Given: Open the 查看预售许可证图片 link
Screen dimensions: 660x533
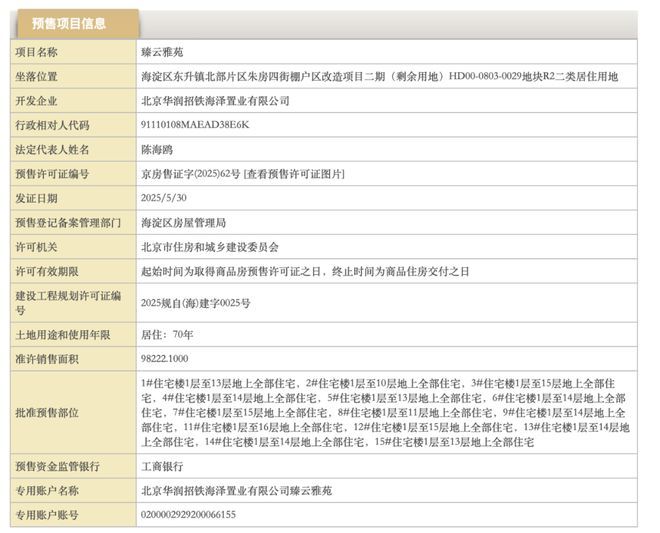Looking at the screenshot, I should (294, 174).
